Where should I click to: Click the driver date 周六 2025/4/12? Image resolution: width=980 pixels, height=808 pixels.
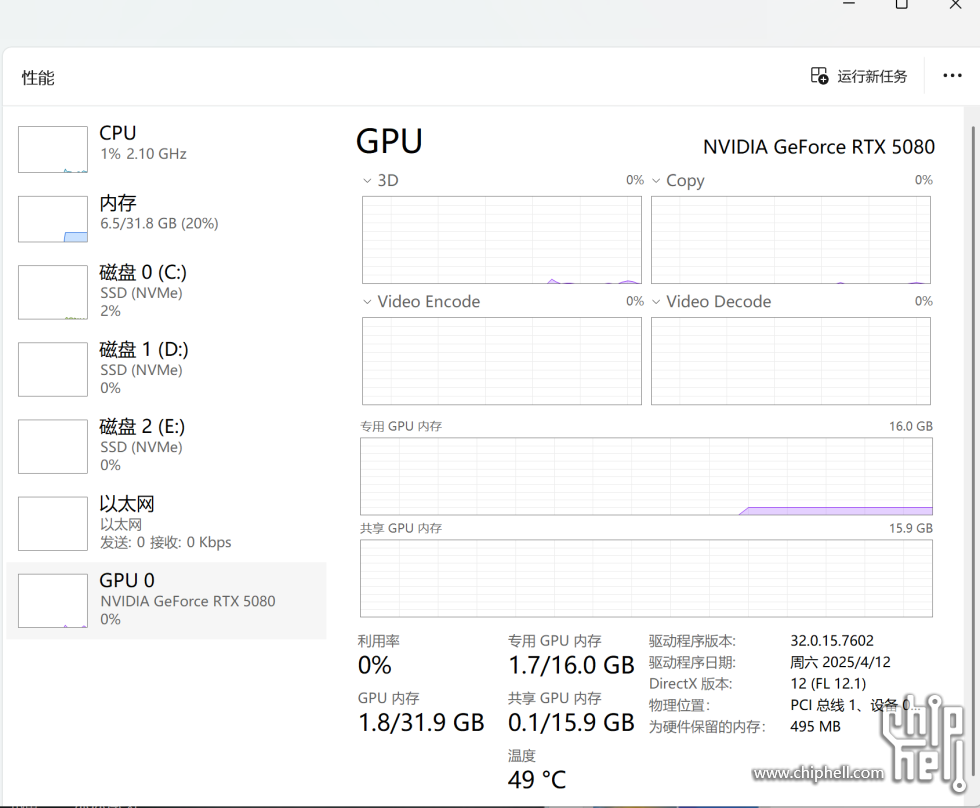tap(840, 662)
